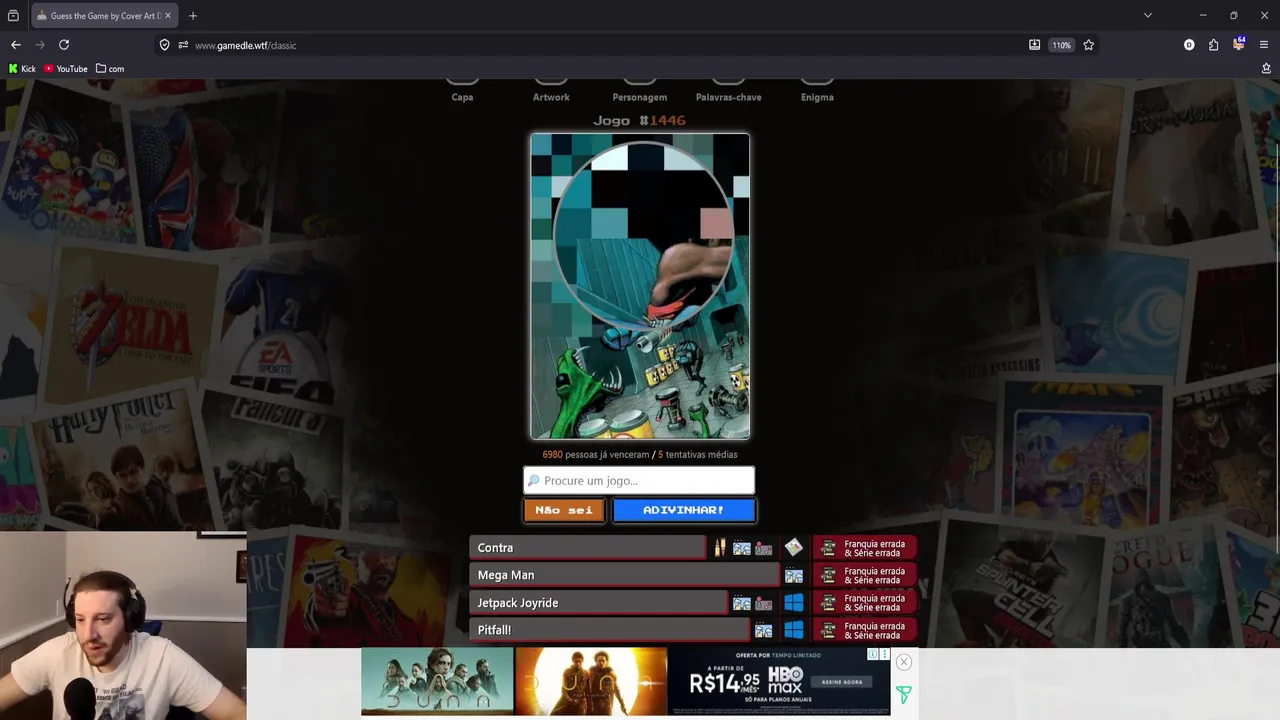Click landscape picture icon on Jetpack Joyride

(x=741, y=604)
